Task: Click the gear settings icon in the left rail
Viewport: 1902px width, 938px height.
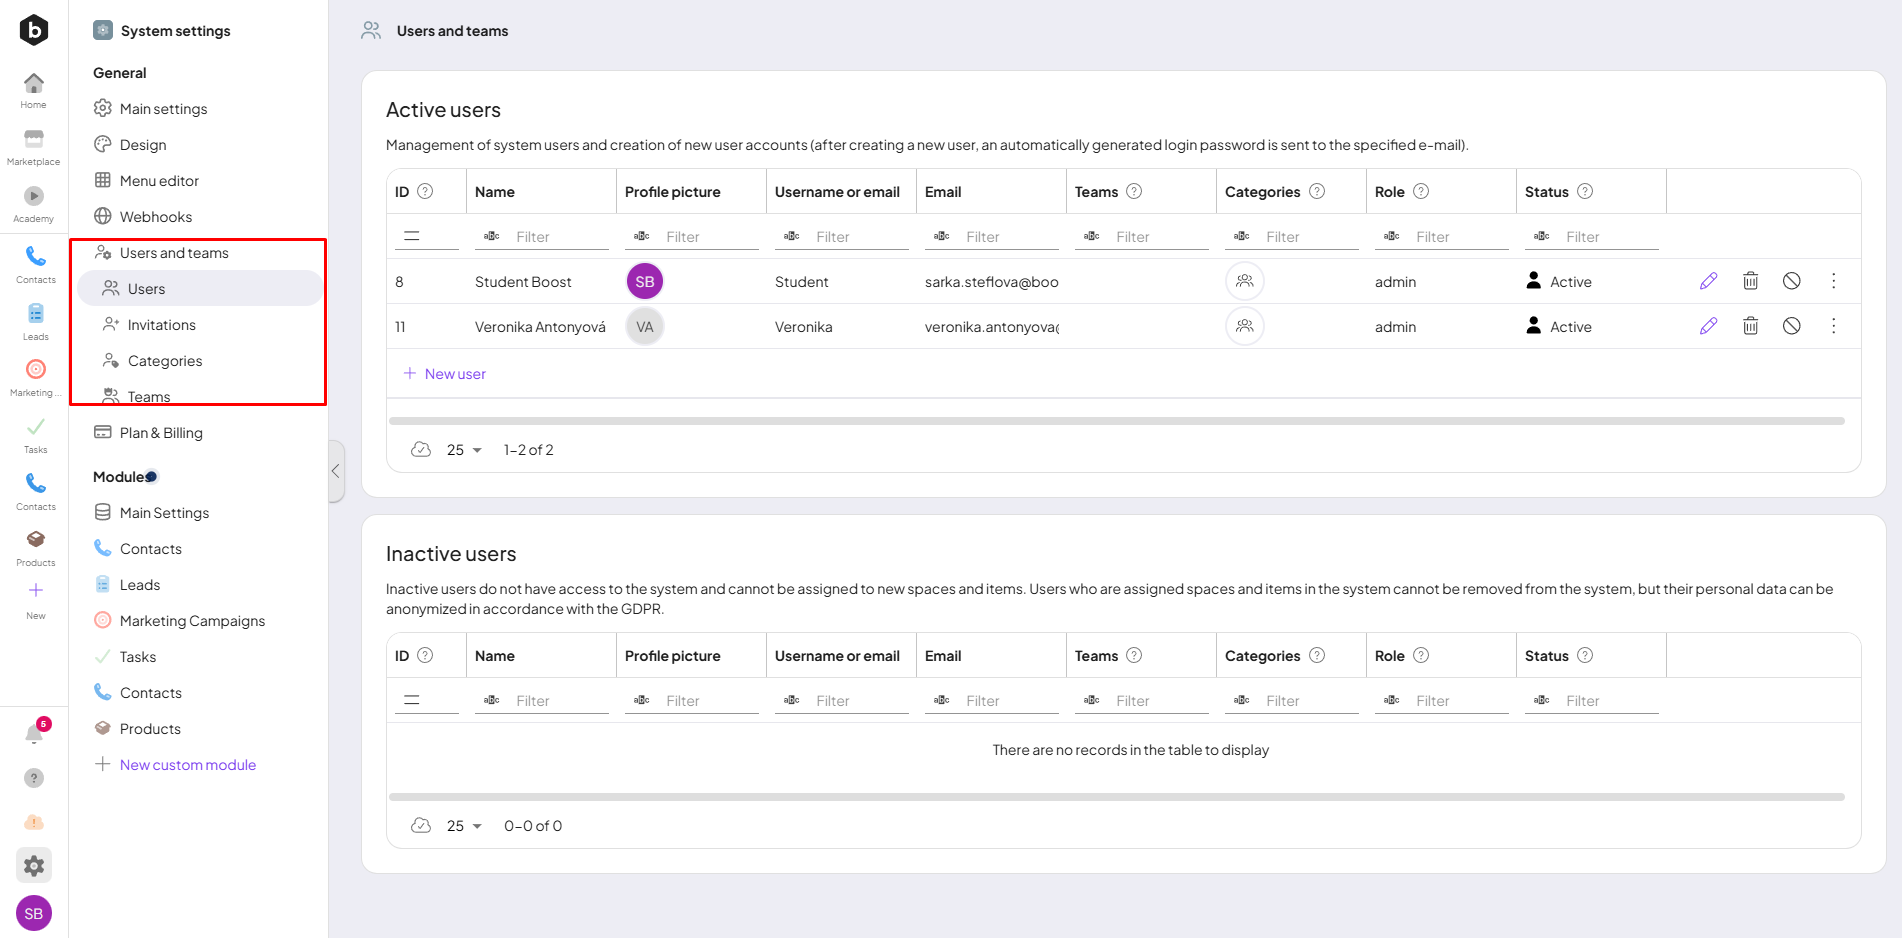Action: 34,866
